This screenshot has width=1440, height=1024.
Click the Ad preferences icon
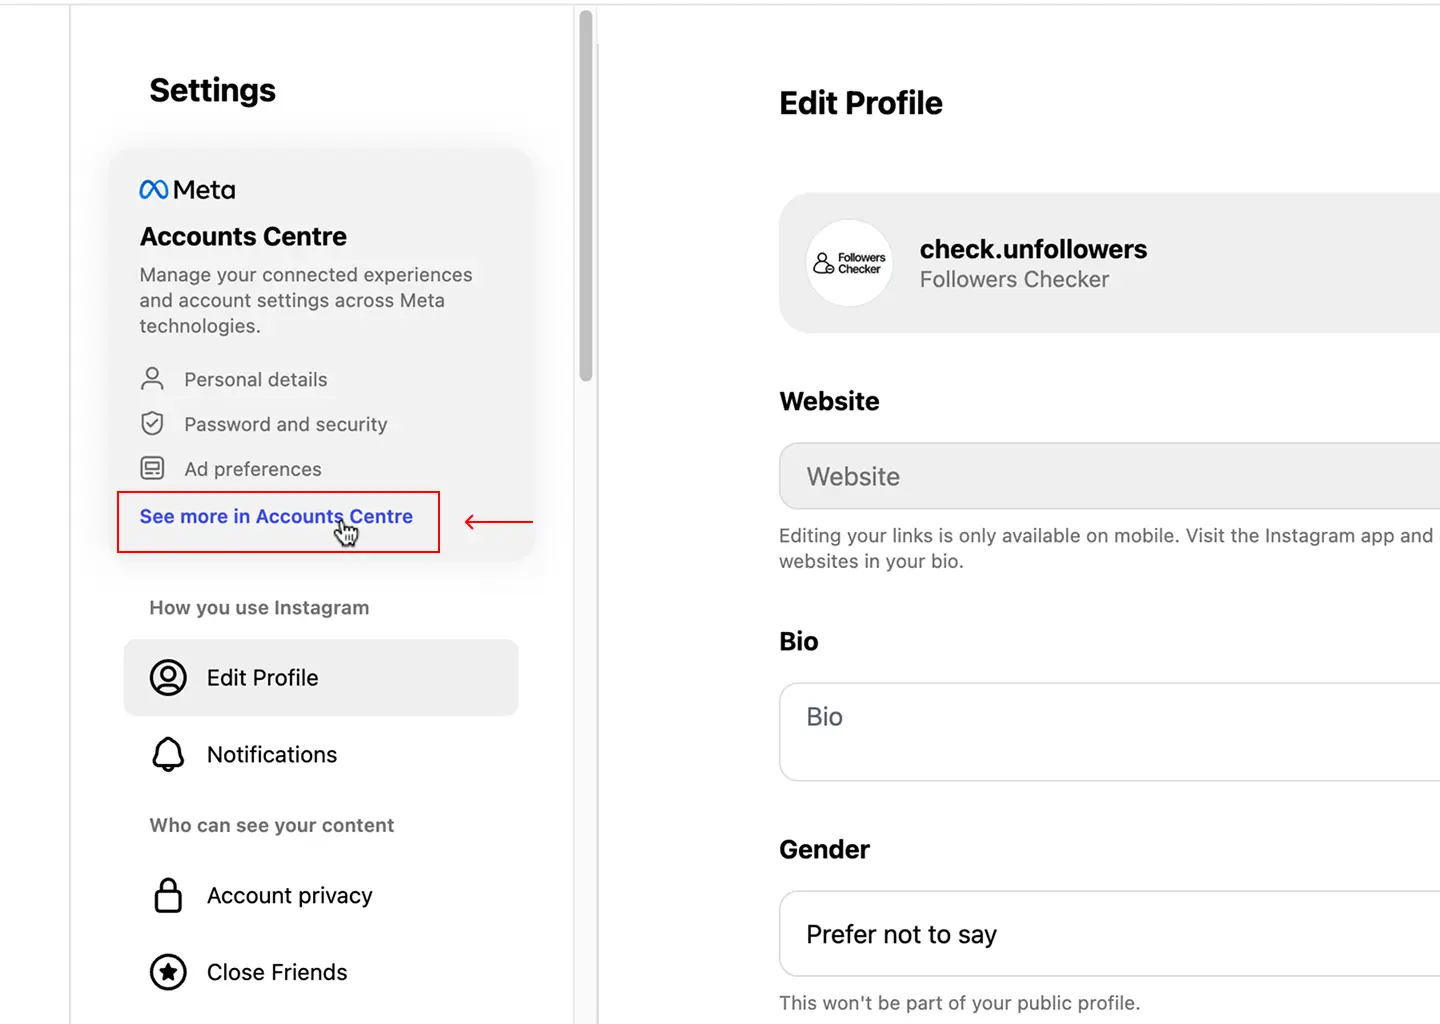(152, 468)
